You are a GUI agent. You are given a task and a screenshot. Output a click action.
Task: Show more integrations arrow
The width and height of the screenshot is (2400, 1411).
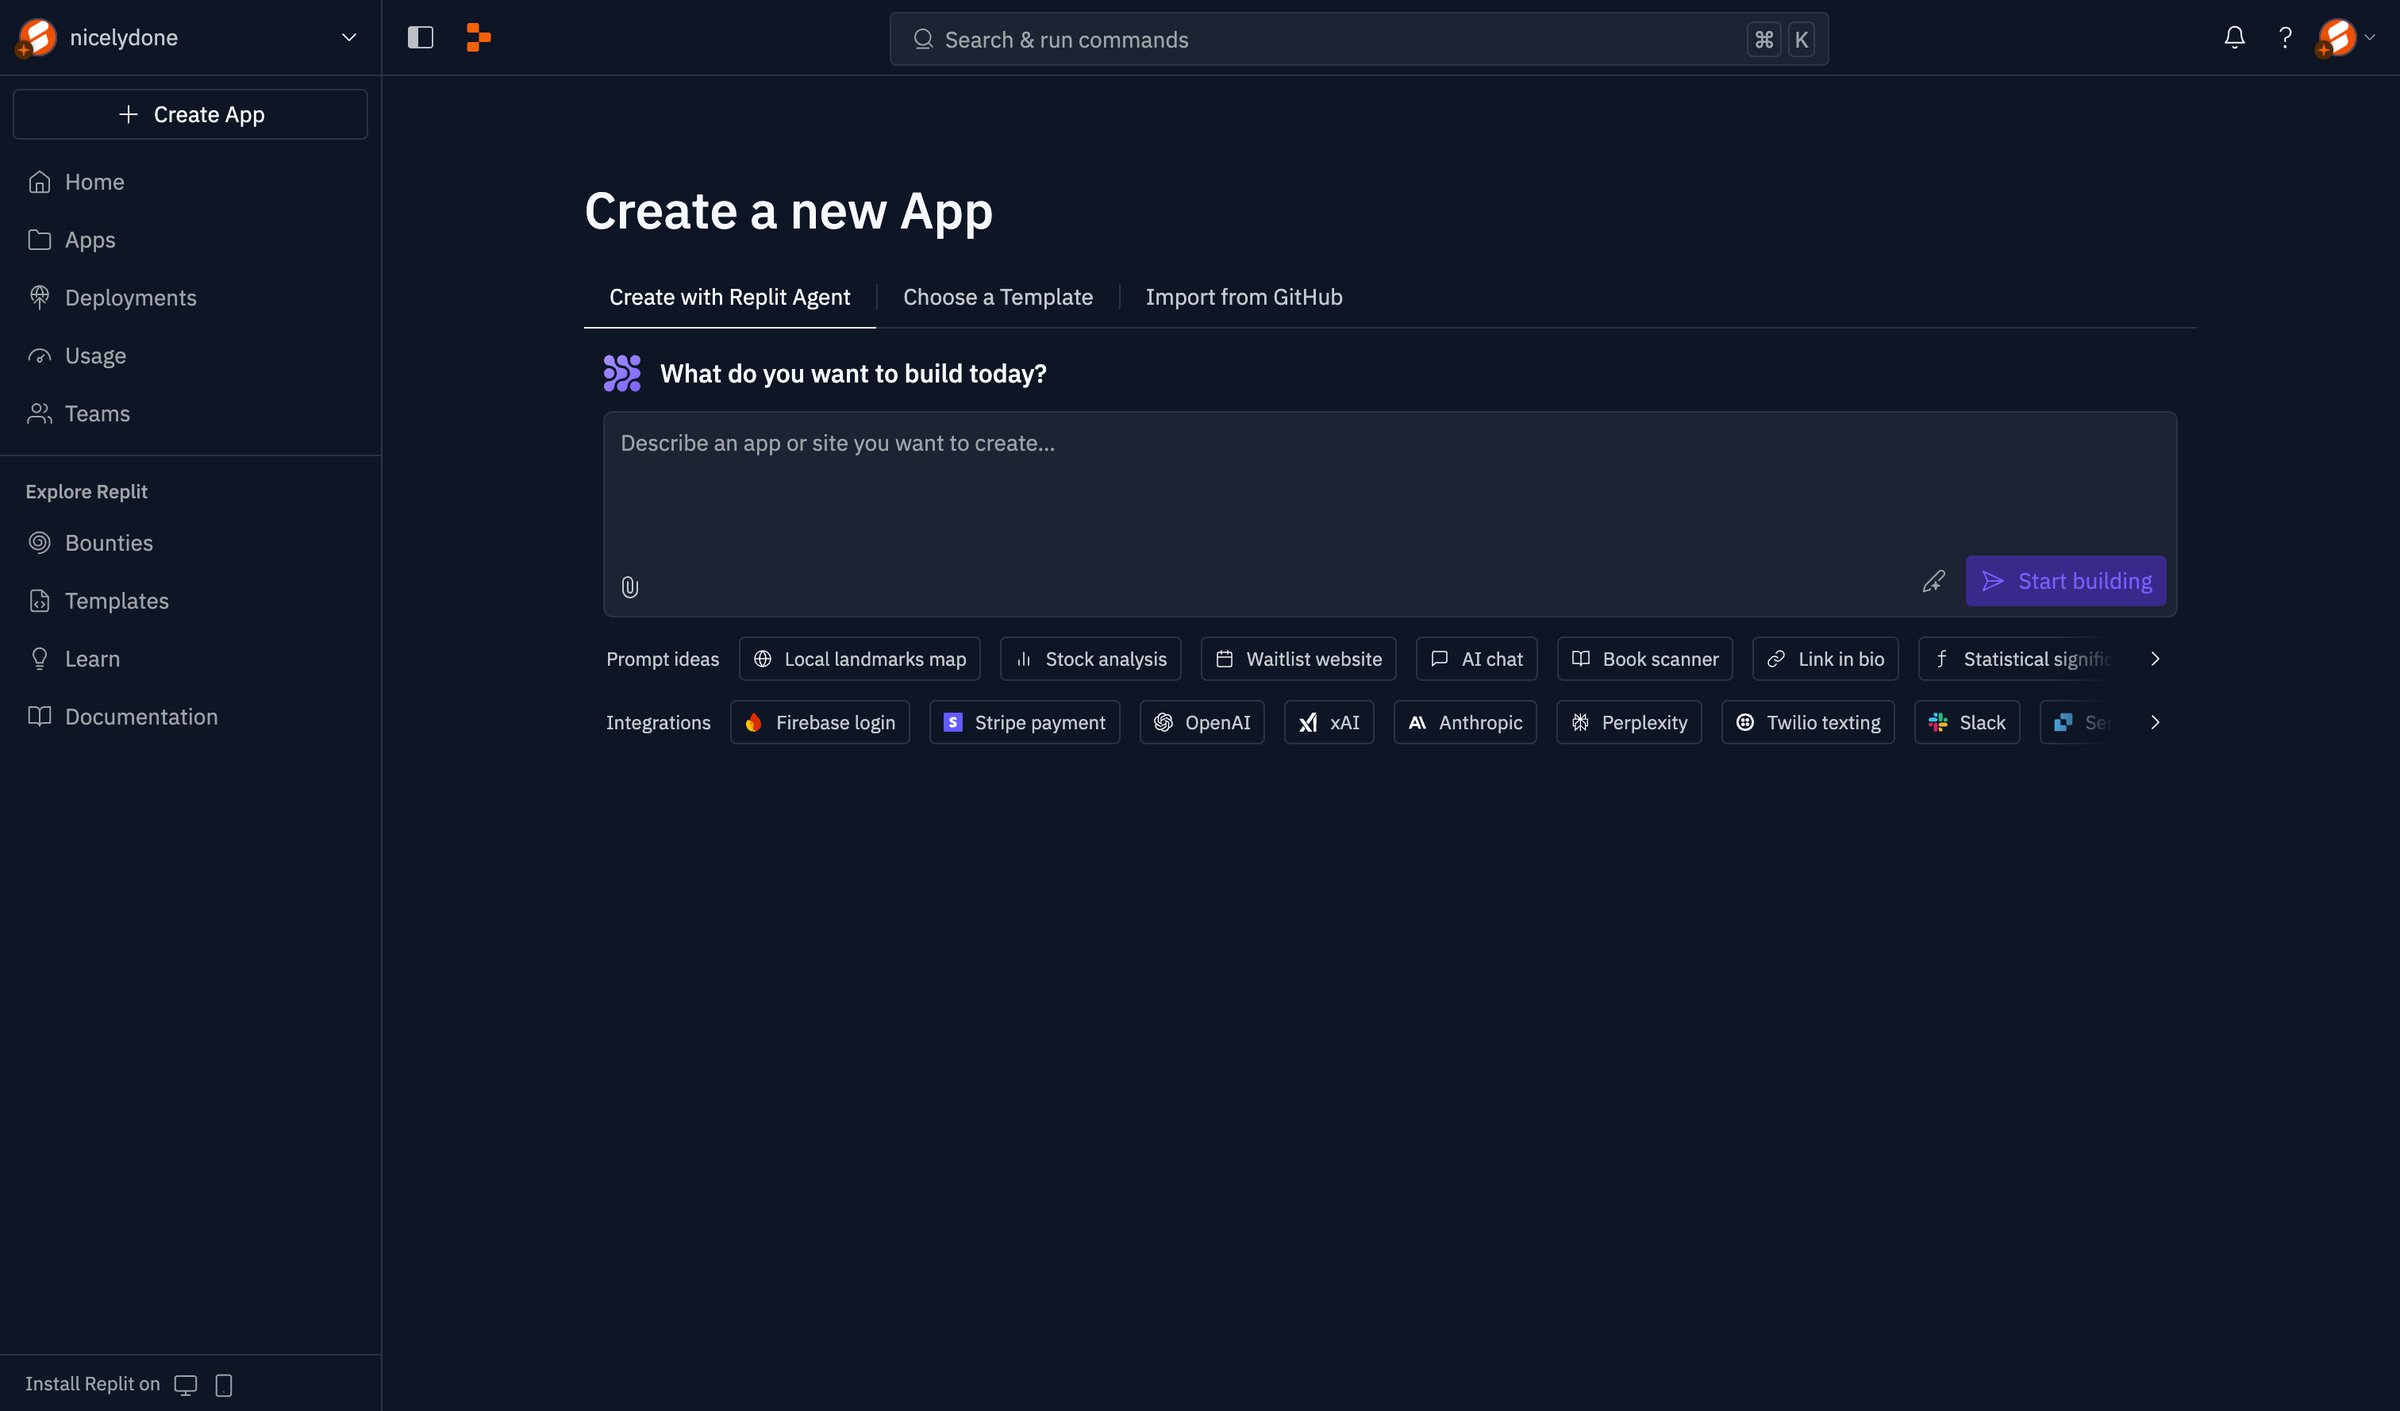[2155, 722]
